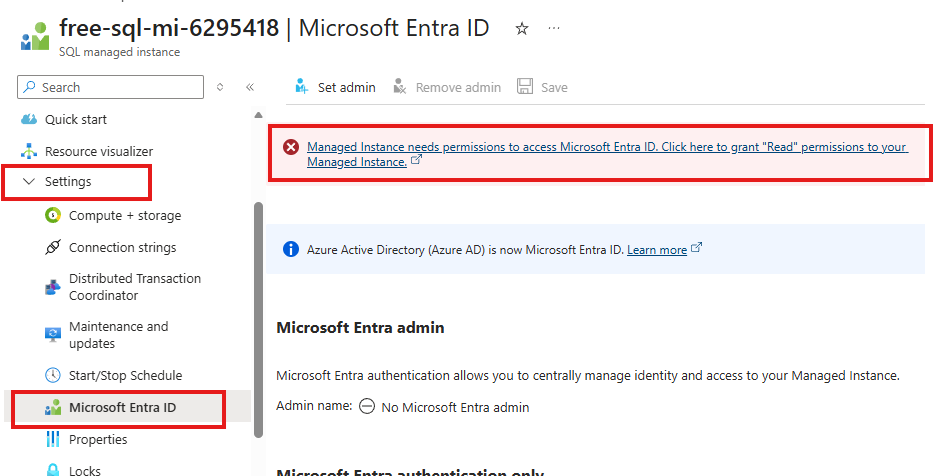
Task: Open Connection strings settings
Action: click(123, 248)
